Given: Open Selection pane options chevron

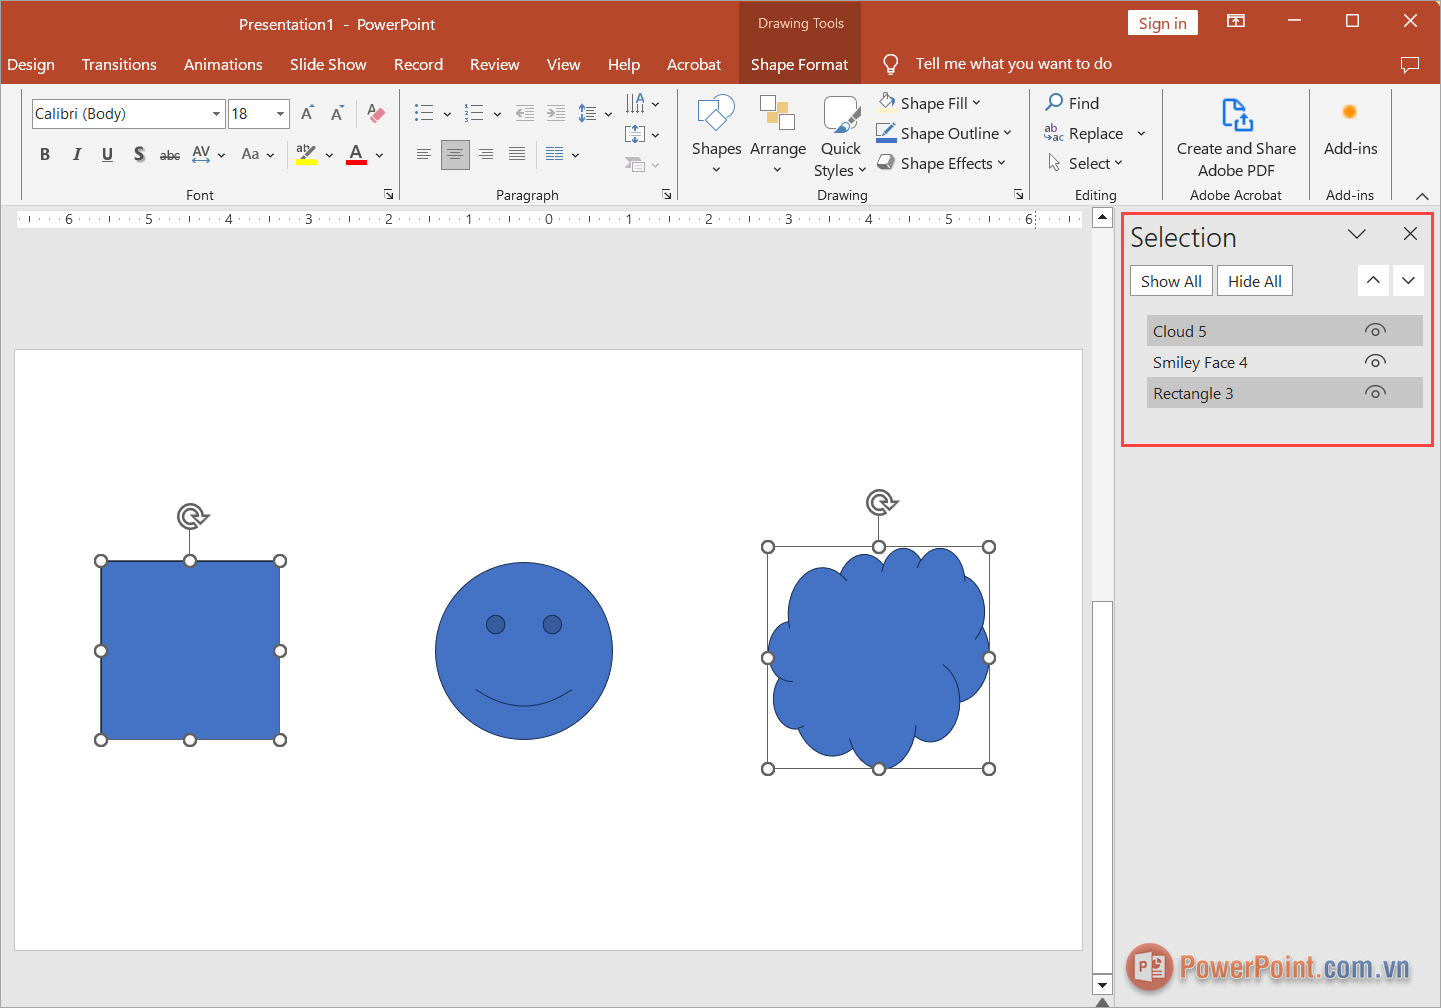Looking at the screenshot, I should point(1356,234).
